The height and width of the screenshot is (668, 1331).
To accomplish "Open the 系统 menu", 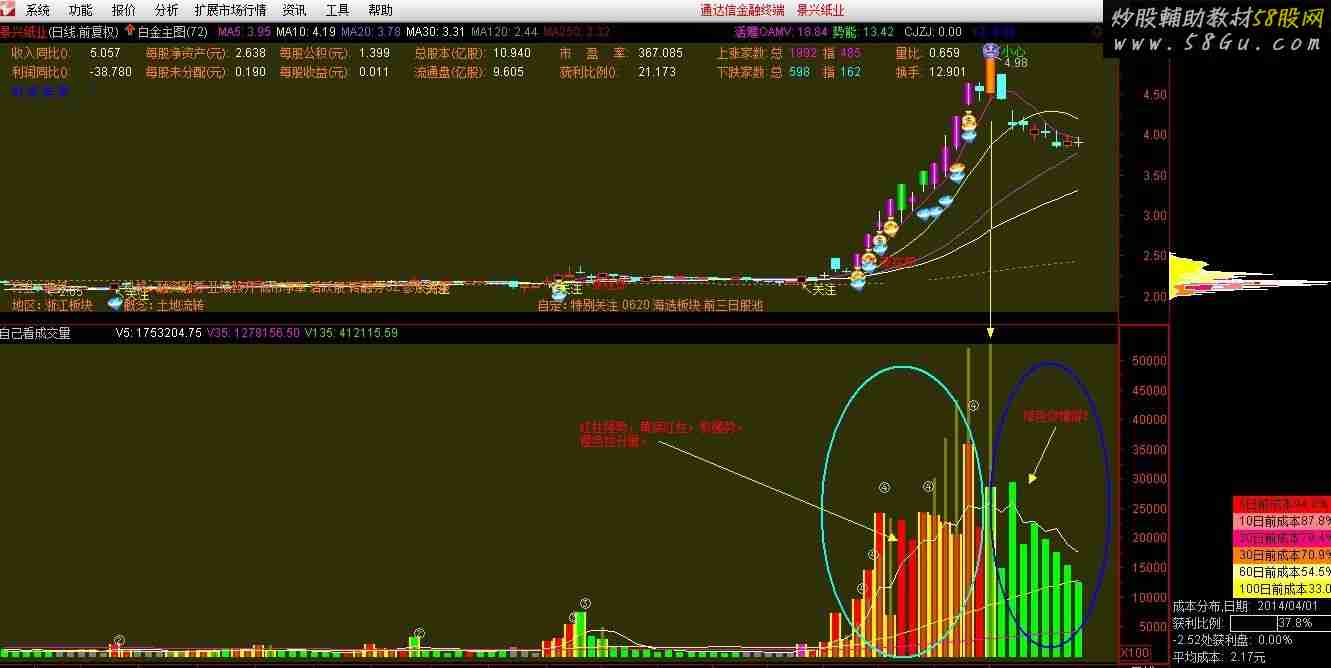I will (38, 10).
